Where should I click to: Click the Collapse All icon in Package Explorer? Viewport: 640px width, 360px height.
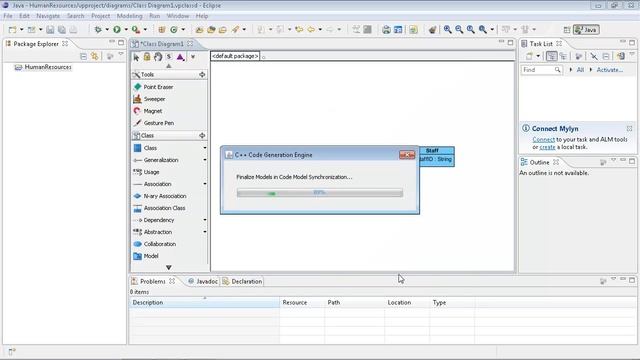coord(83,56)
